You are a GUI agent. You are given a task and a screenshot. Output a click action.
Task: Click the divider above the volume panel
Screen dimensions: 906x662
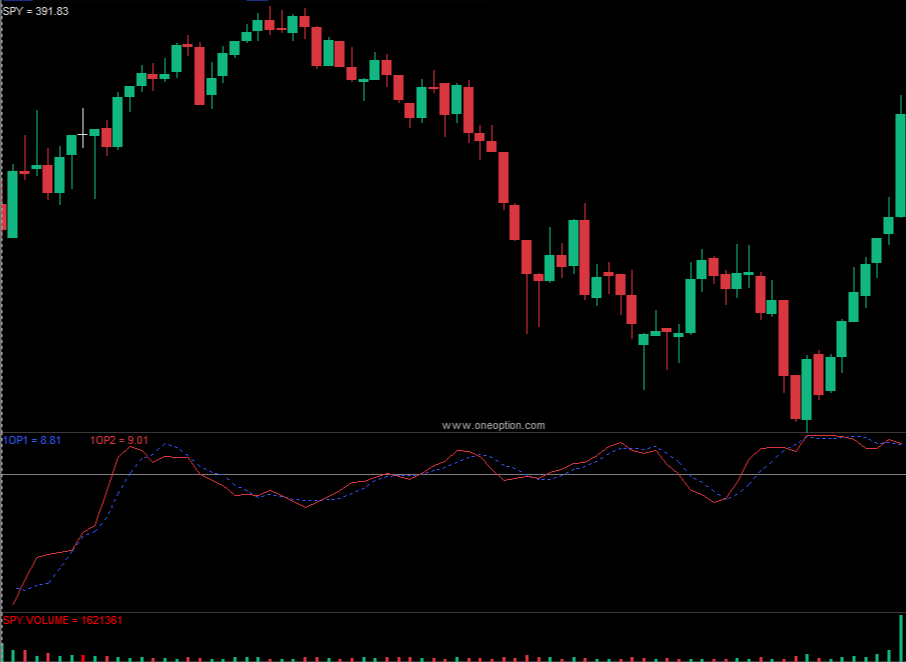[450, 613]
